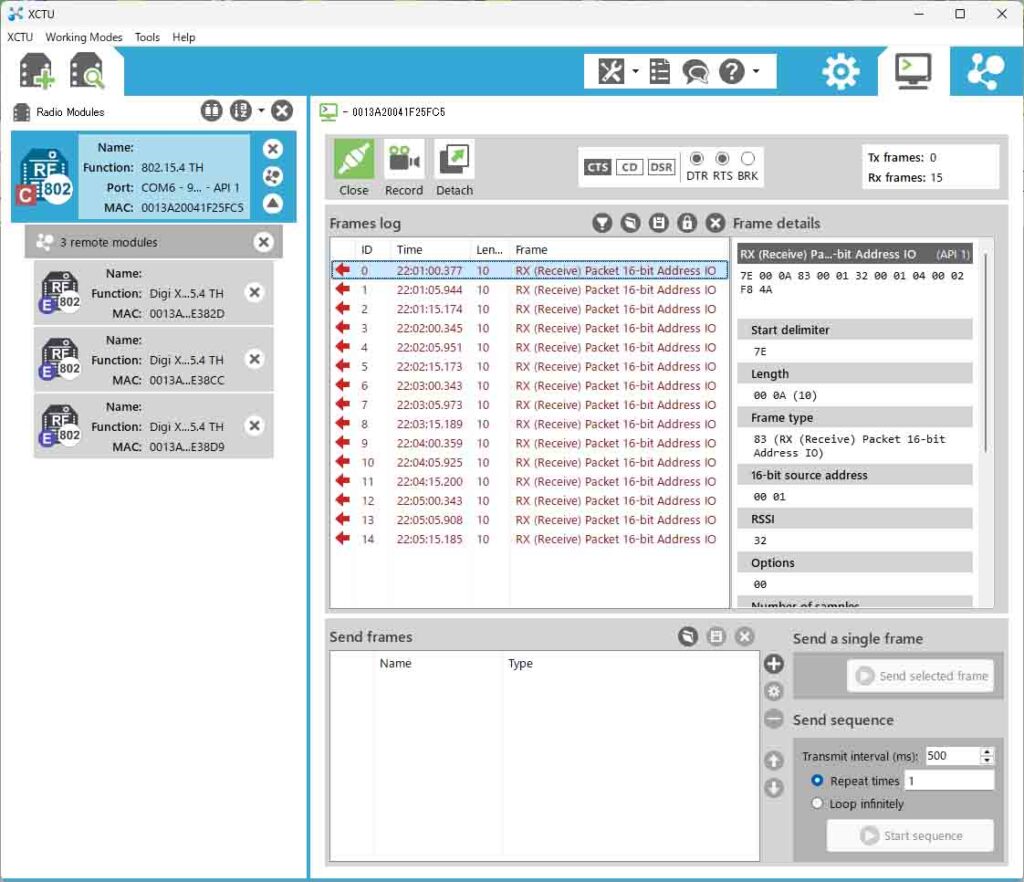Image resolution: width=1024 pixels, height=882 pixels.
Task: Toggle the DTR line radio button
Action: [697, 159]
